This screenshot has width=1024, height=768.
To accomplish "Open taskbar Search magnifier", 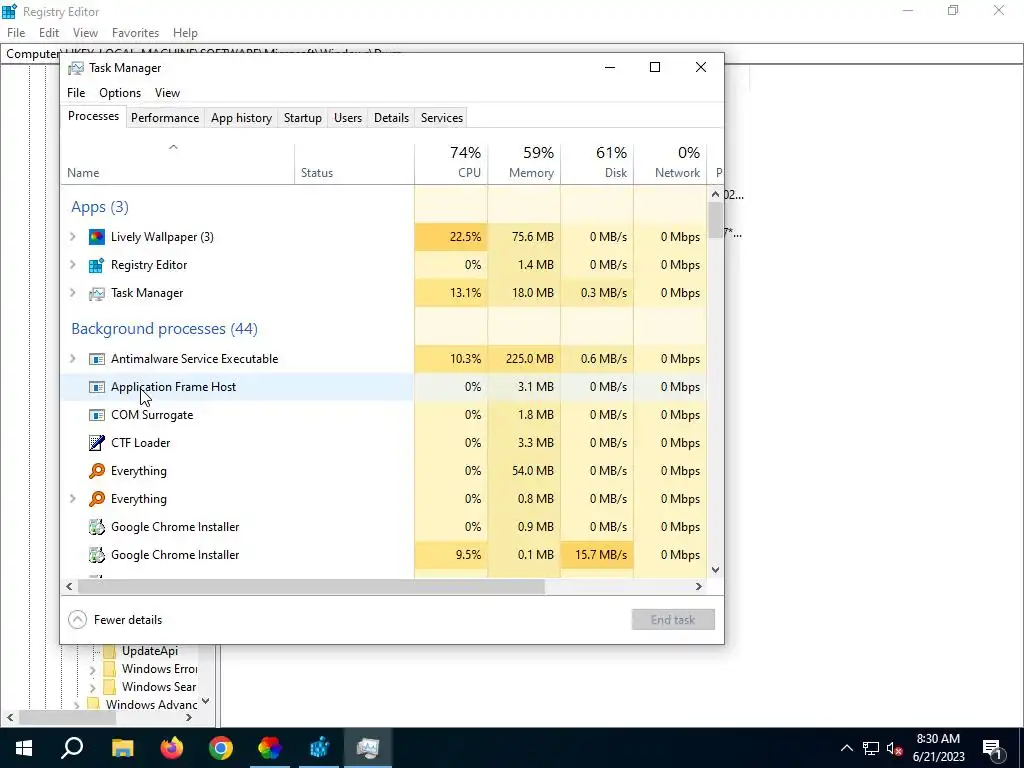I will (72, 748).
